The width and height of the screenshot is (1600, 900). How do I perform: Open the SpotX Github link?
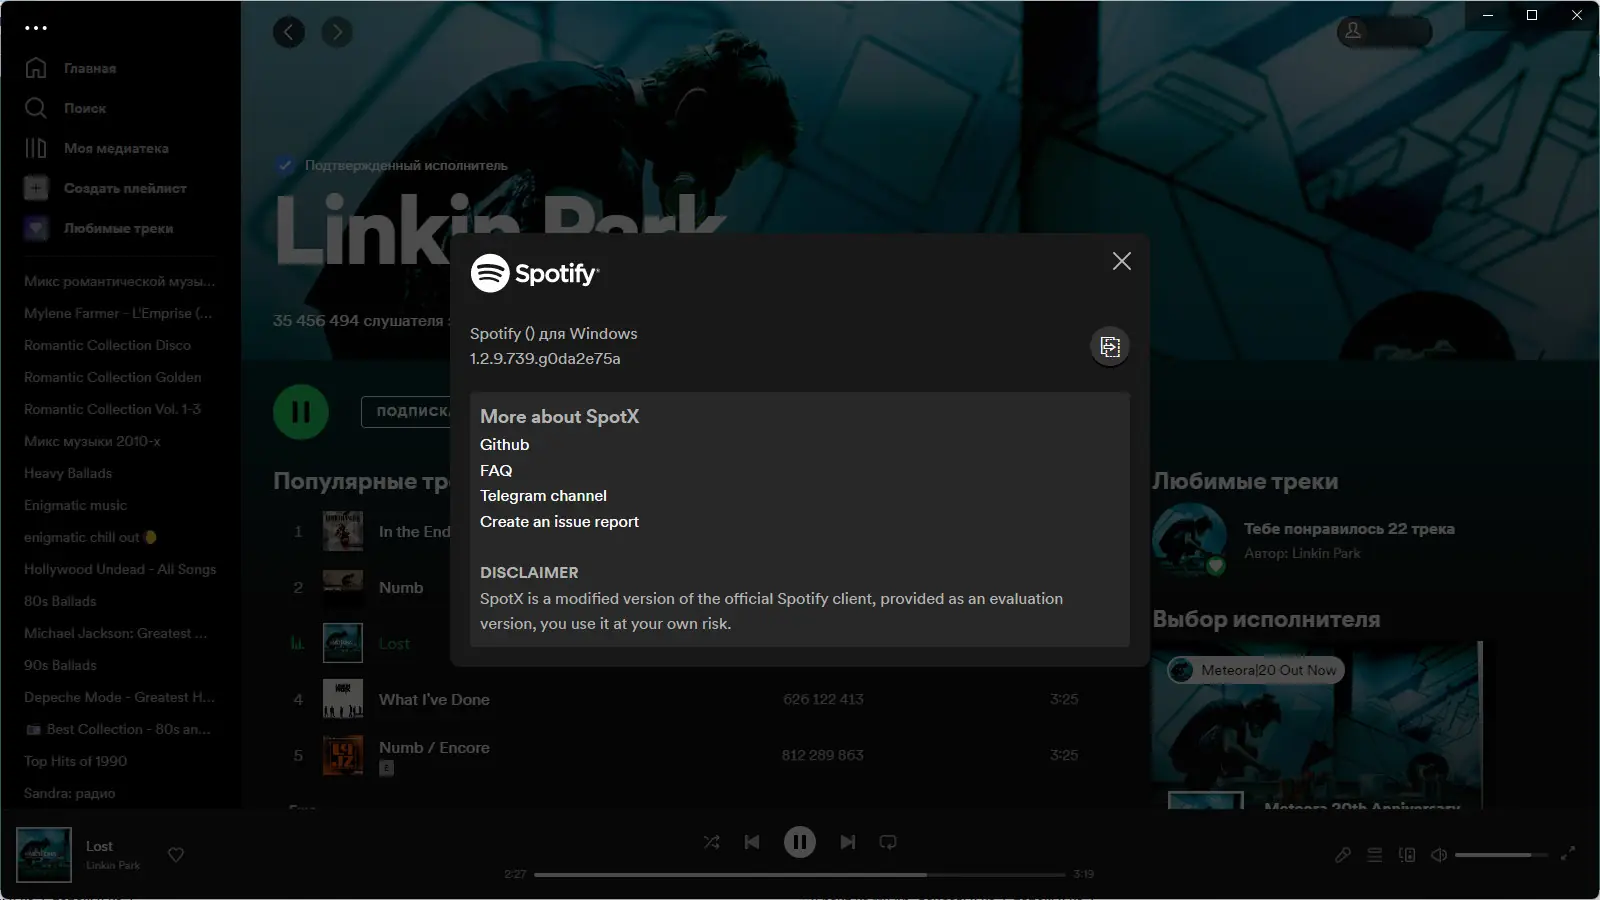tap(505, 445)
